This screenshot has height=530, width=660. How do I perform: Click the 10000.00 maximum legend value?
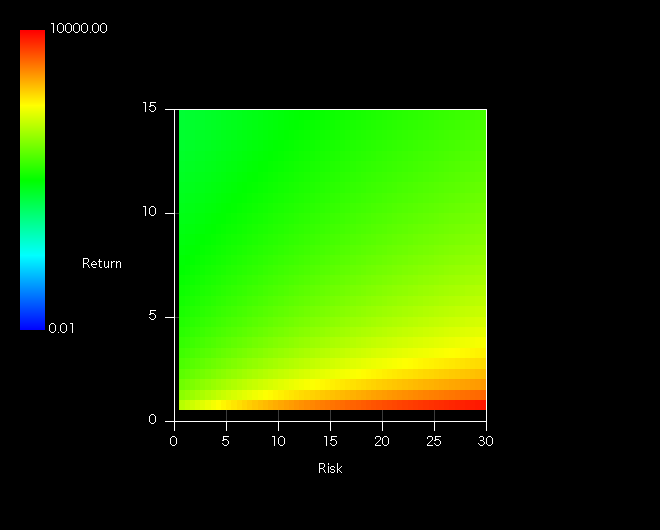(79, 28)
